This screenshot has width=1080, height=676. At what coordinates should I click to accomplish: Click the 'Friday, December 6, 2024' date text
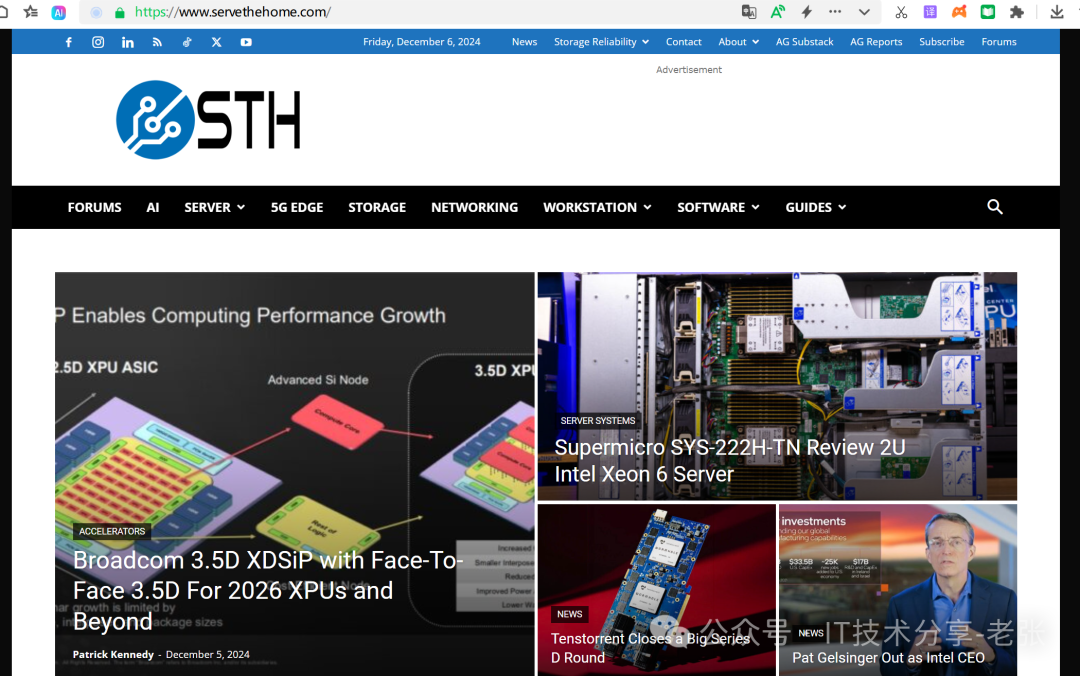tap(422, 42)
